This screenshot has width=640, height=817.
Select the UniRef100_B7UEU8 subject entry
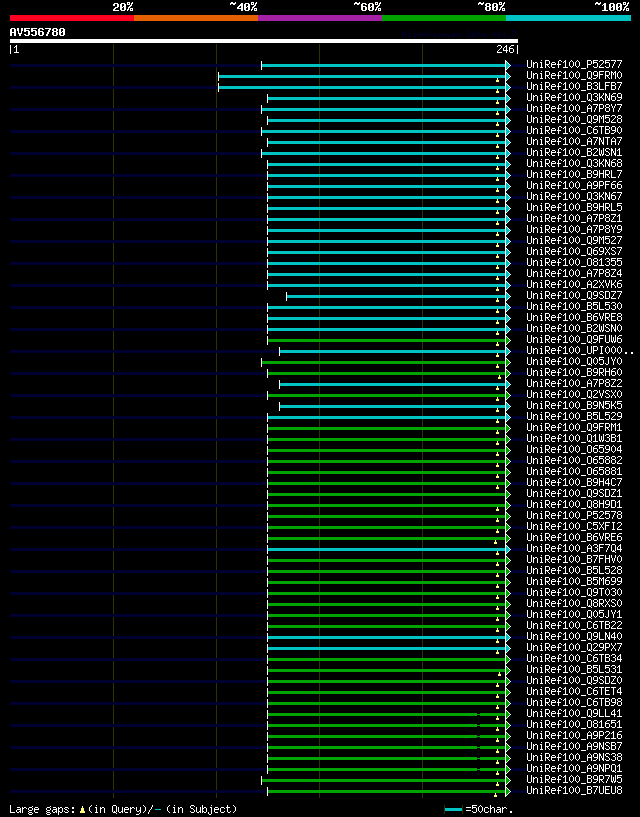click(x=574, y=790)
